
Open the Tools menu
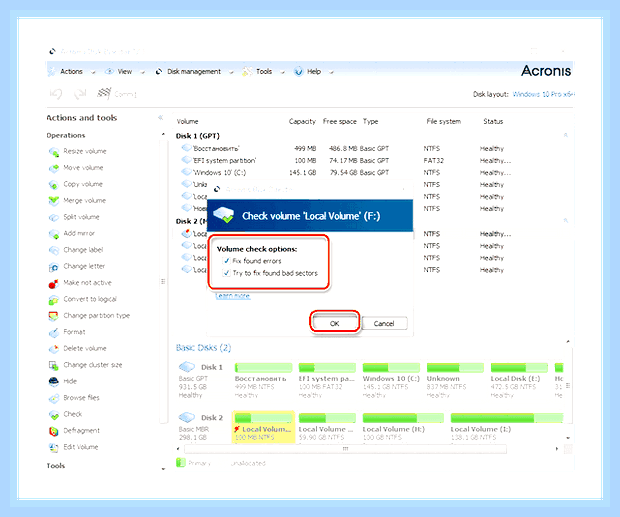(x=264, y=72)
